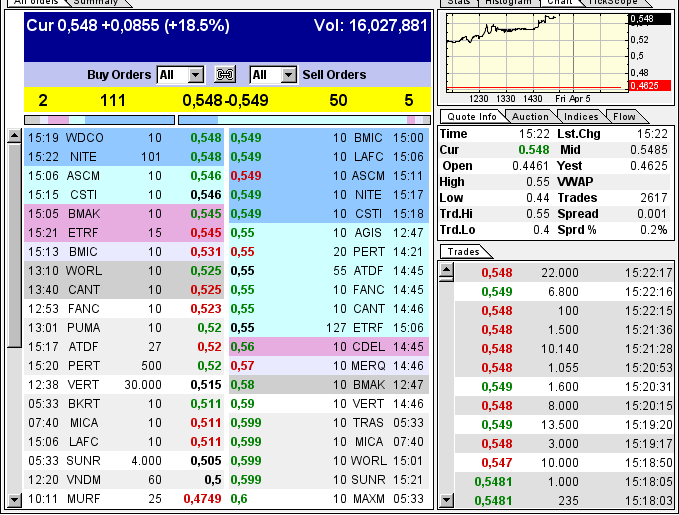The height and width of the screenshot is (515, 679).
Task: Select the VERT buy order of 30.000
Action: click(124, 385)
